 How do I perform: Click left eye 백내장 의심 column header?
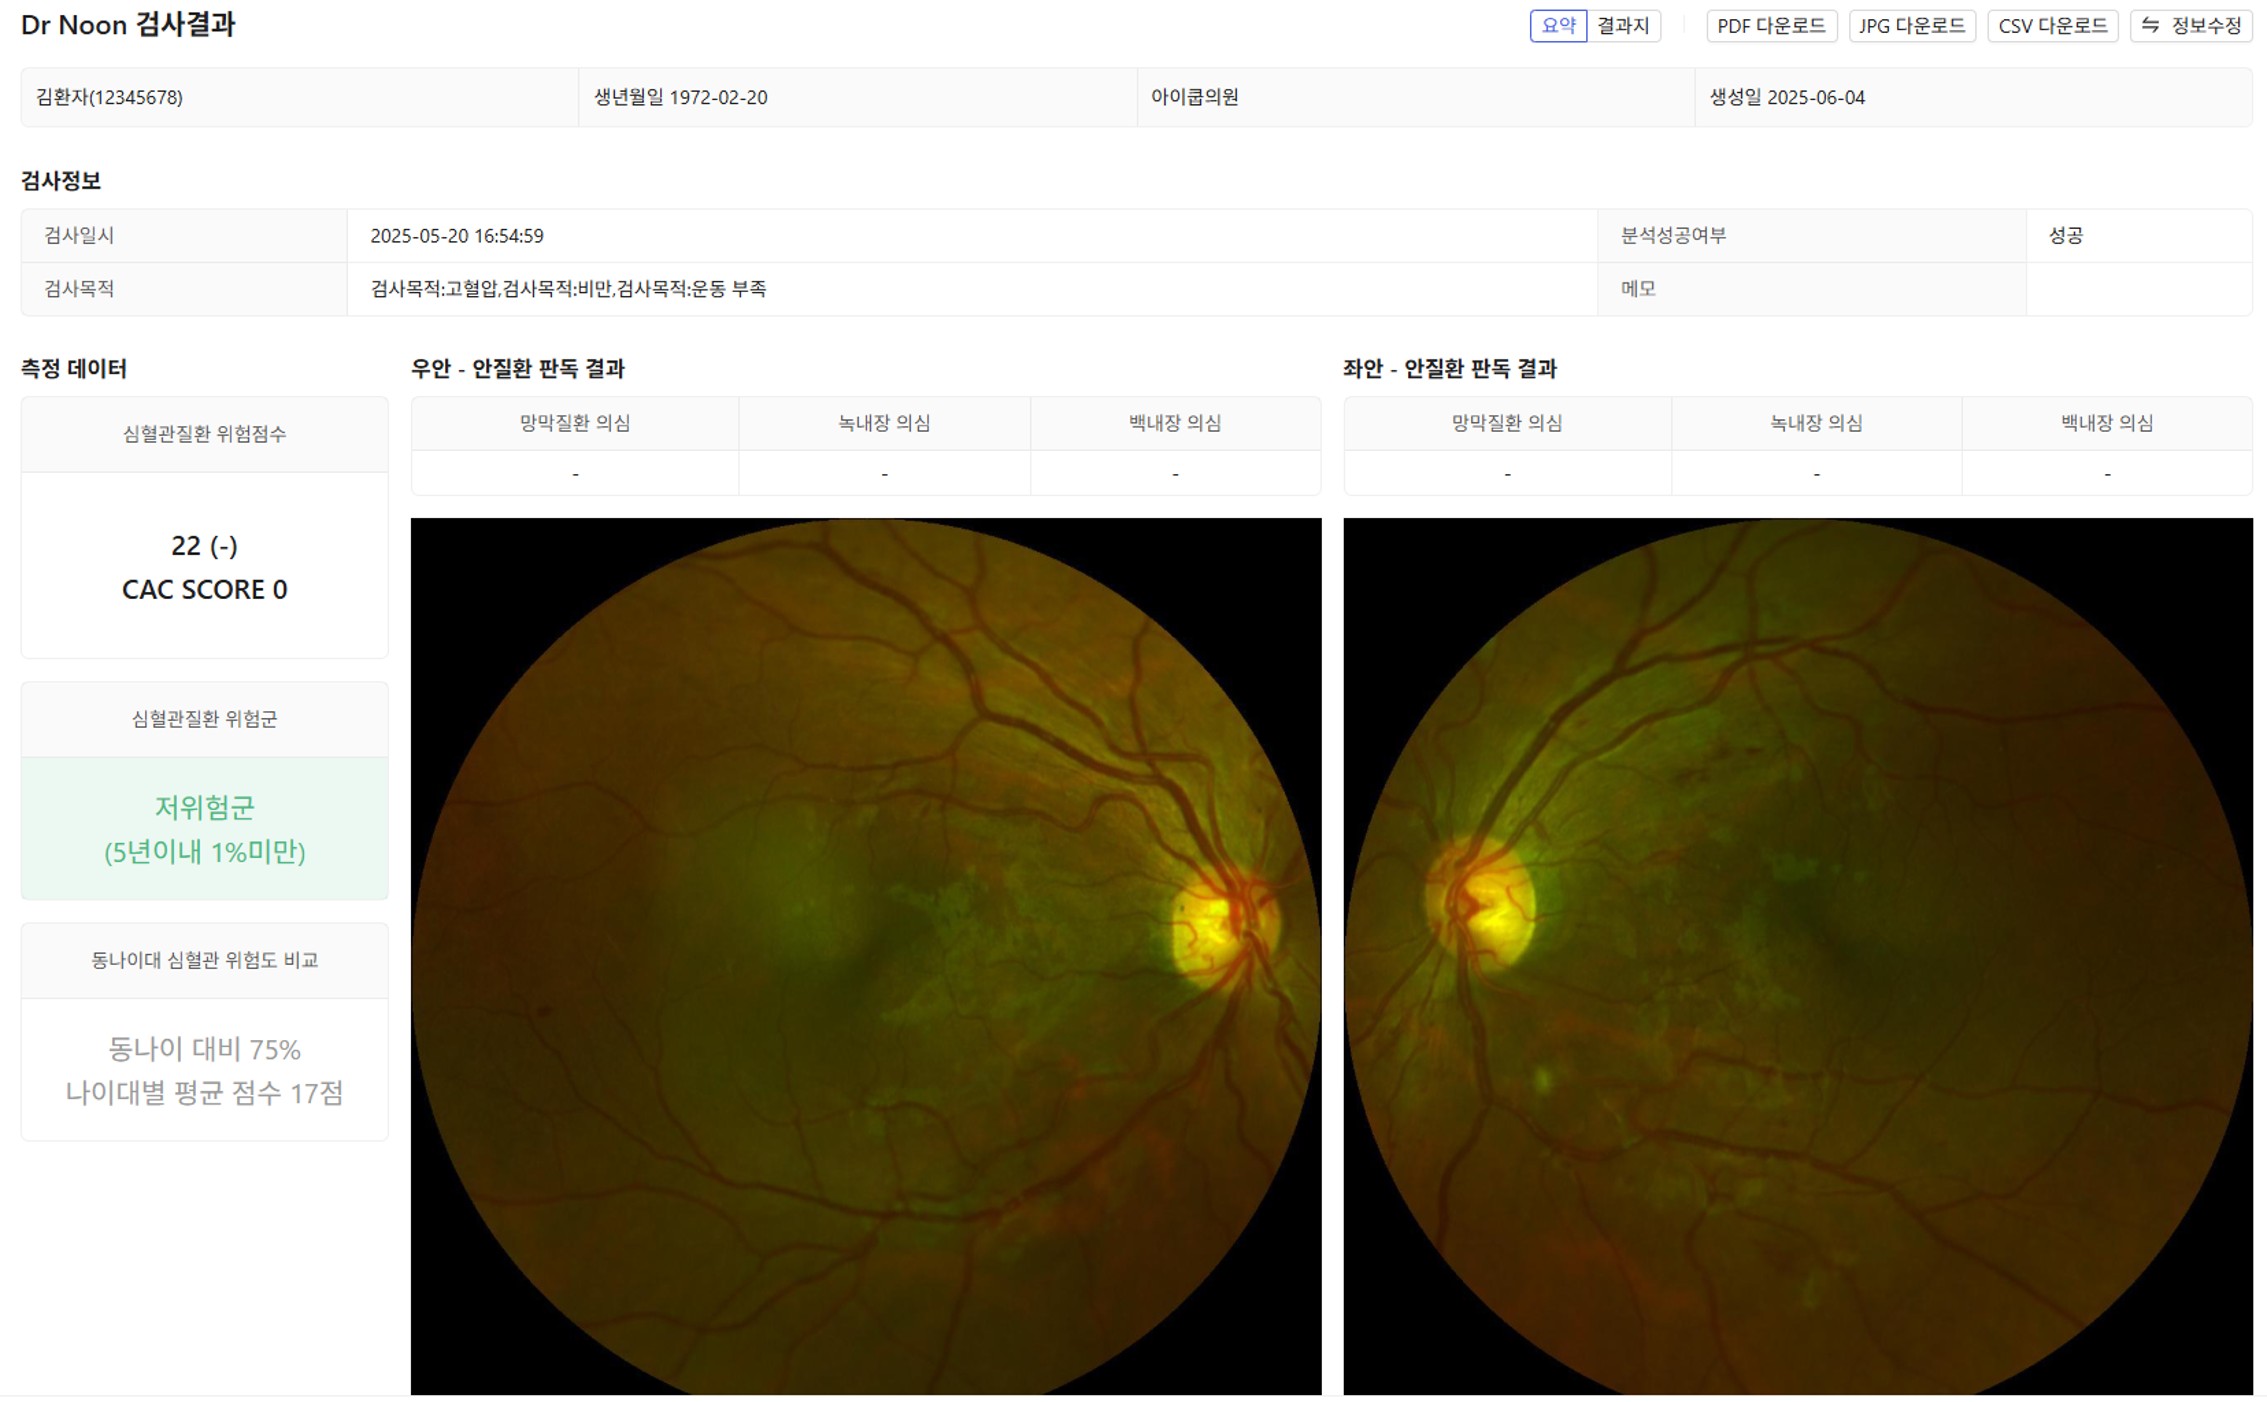coord(2106,423)
